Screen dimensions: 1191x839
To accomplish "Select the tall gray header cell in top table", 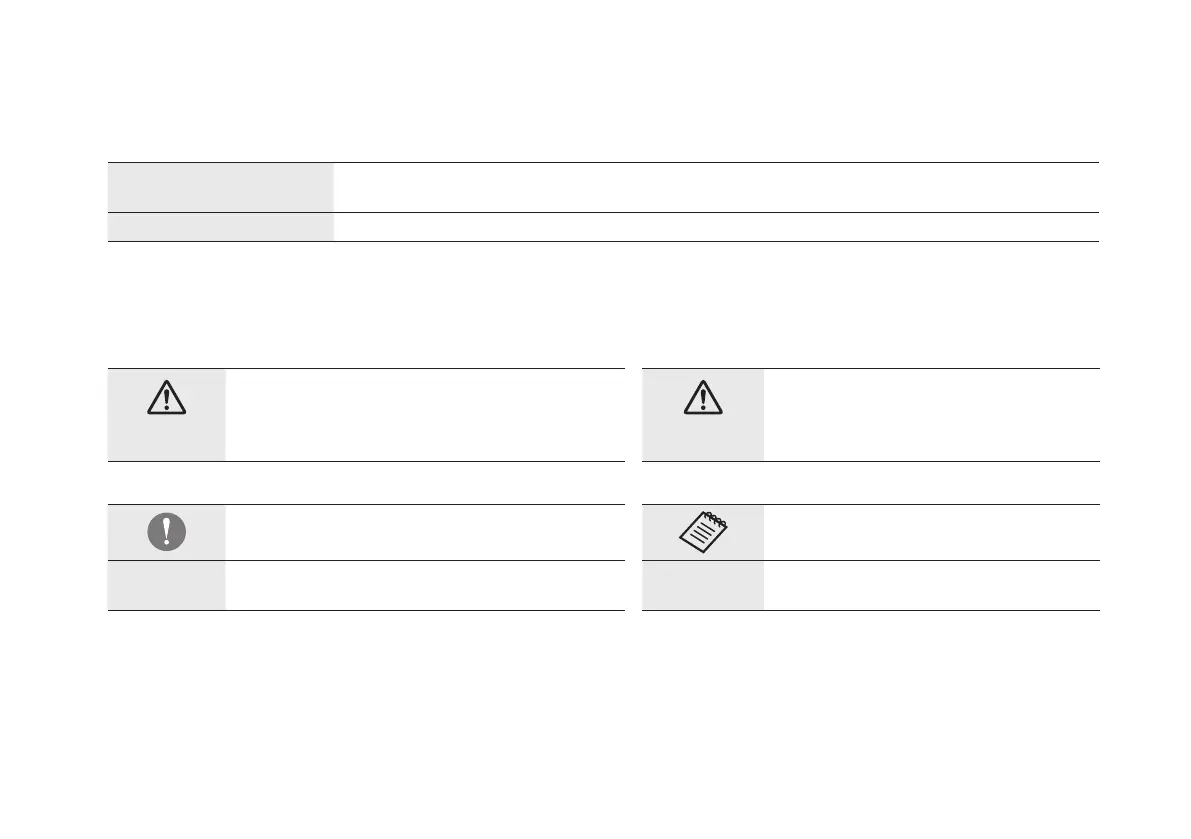I will coord(220,187).
